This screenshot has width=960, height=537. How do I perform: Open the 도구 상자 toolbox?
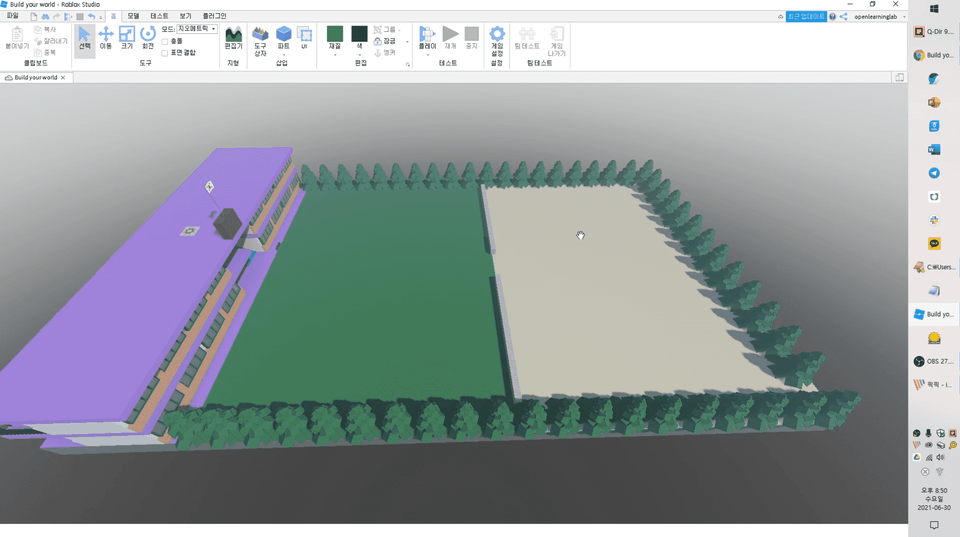(x=260, y=41)
